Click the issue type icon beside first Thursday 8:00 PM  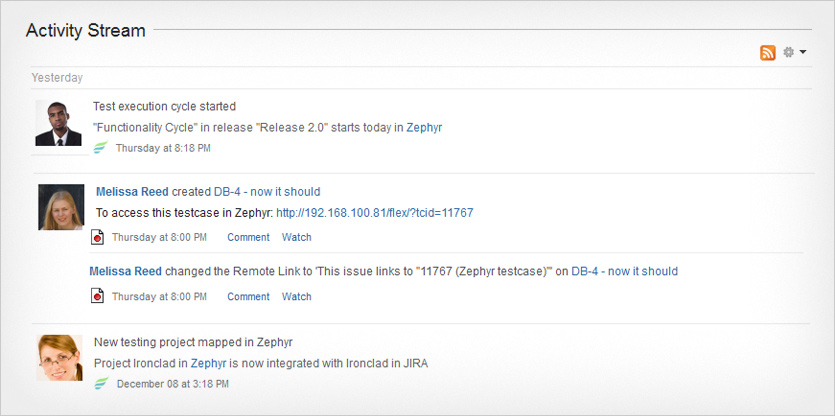(x=97, y=237)
